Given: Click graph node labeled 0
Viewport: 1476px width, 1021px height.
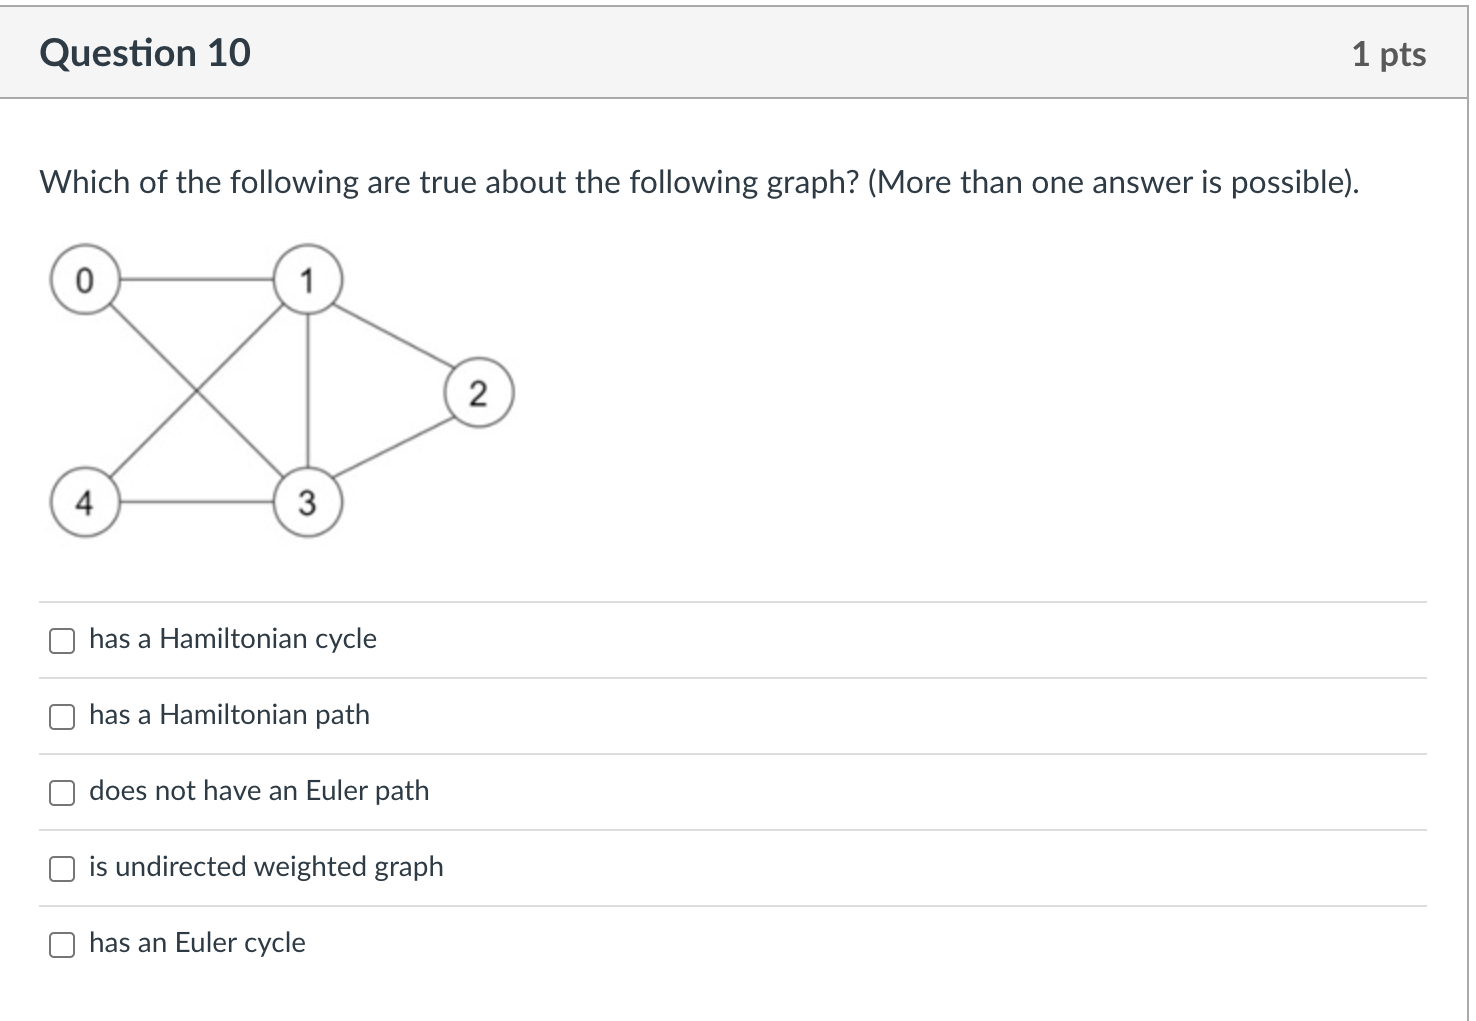Looking at the screenshot, I should click(x=85, y=280).
